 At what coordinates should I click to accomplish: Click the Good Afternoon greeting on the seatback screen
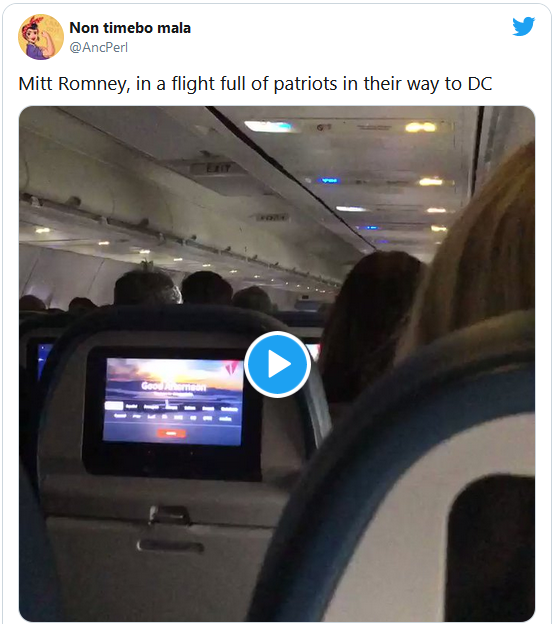174,386
